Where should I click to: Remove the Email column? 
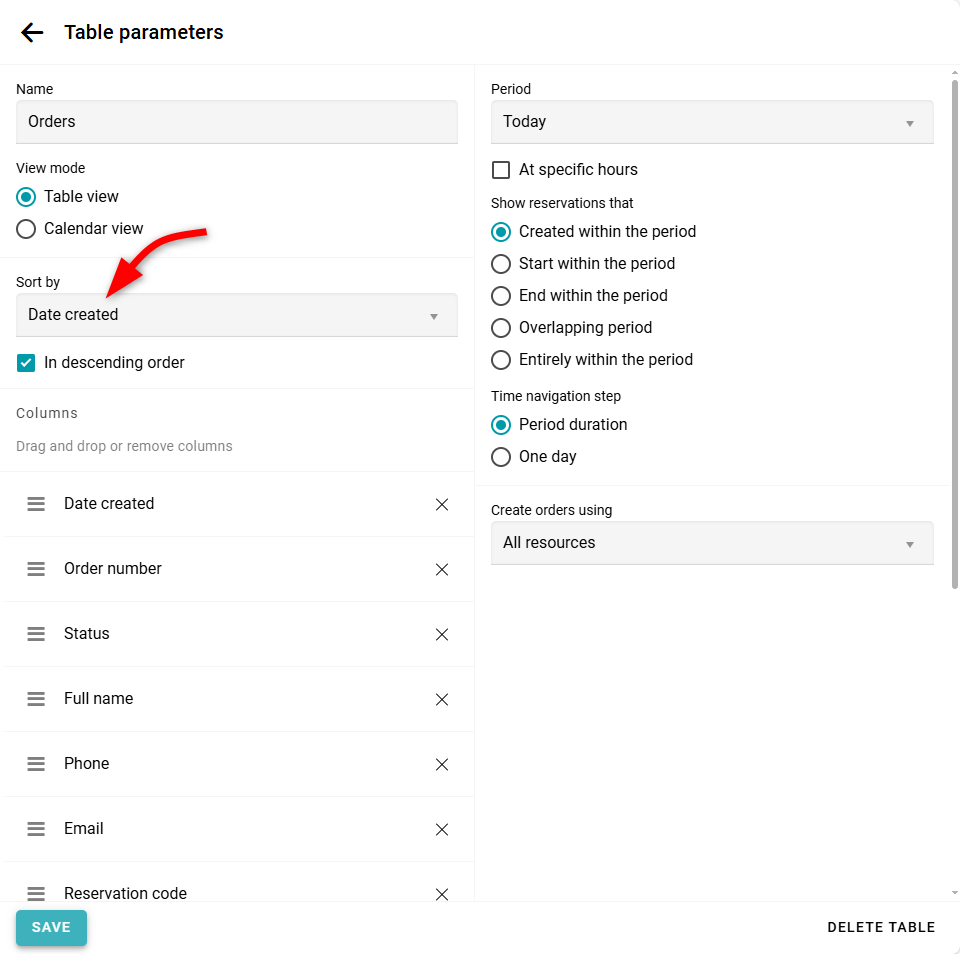(x=442, y=829)
